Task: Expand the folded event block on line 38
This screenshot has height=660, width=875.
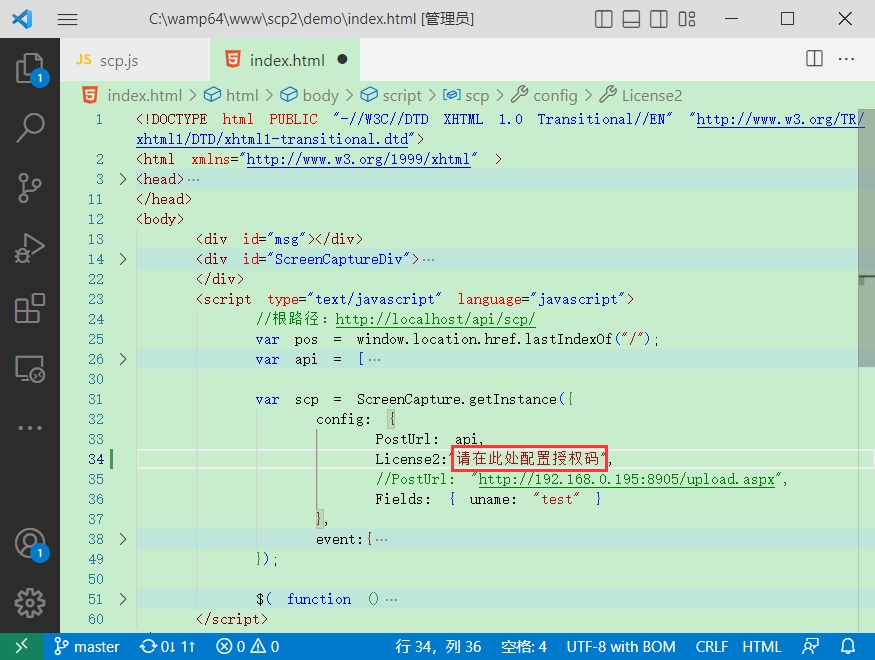Action: (x=123, y=539)
